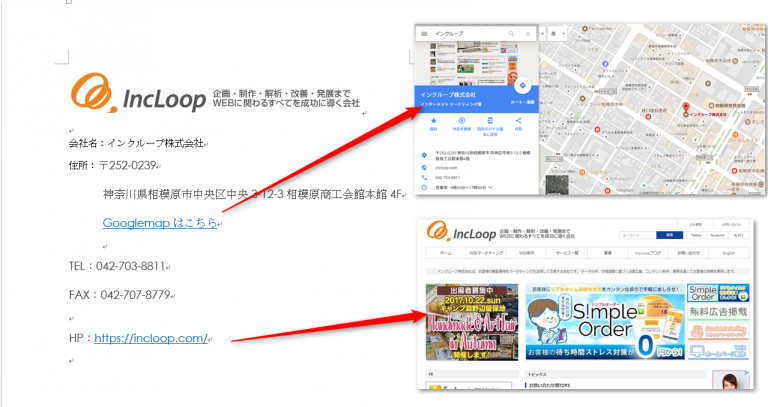768x407 pixels.
Task: Click the satellite view thumbnail on the map
Action: pyautogui.click(x=557, y=185)
